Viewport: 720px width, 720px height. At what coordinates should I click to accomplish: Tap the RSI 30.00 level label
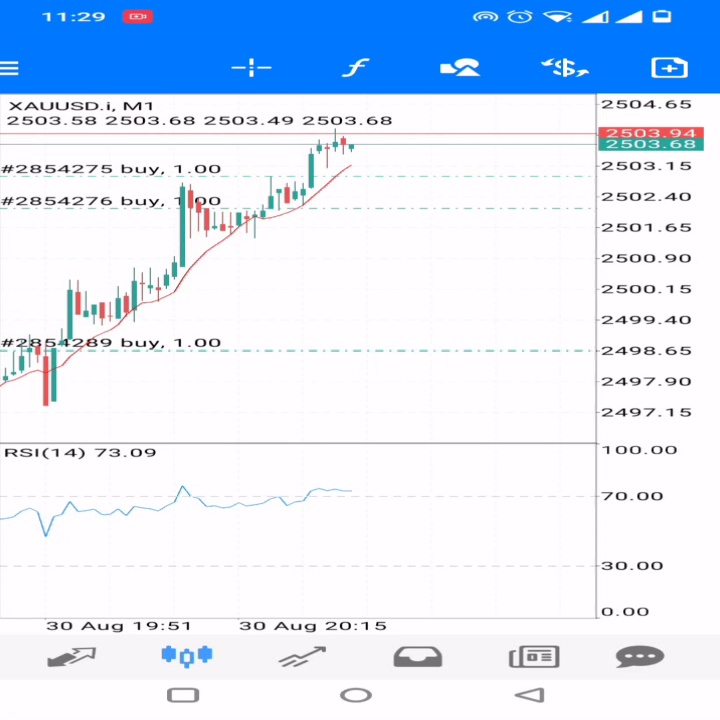click(632, 566)
